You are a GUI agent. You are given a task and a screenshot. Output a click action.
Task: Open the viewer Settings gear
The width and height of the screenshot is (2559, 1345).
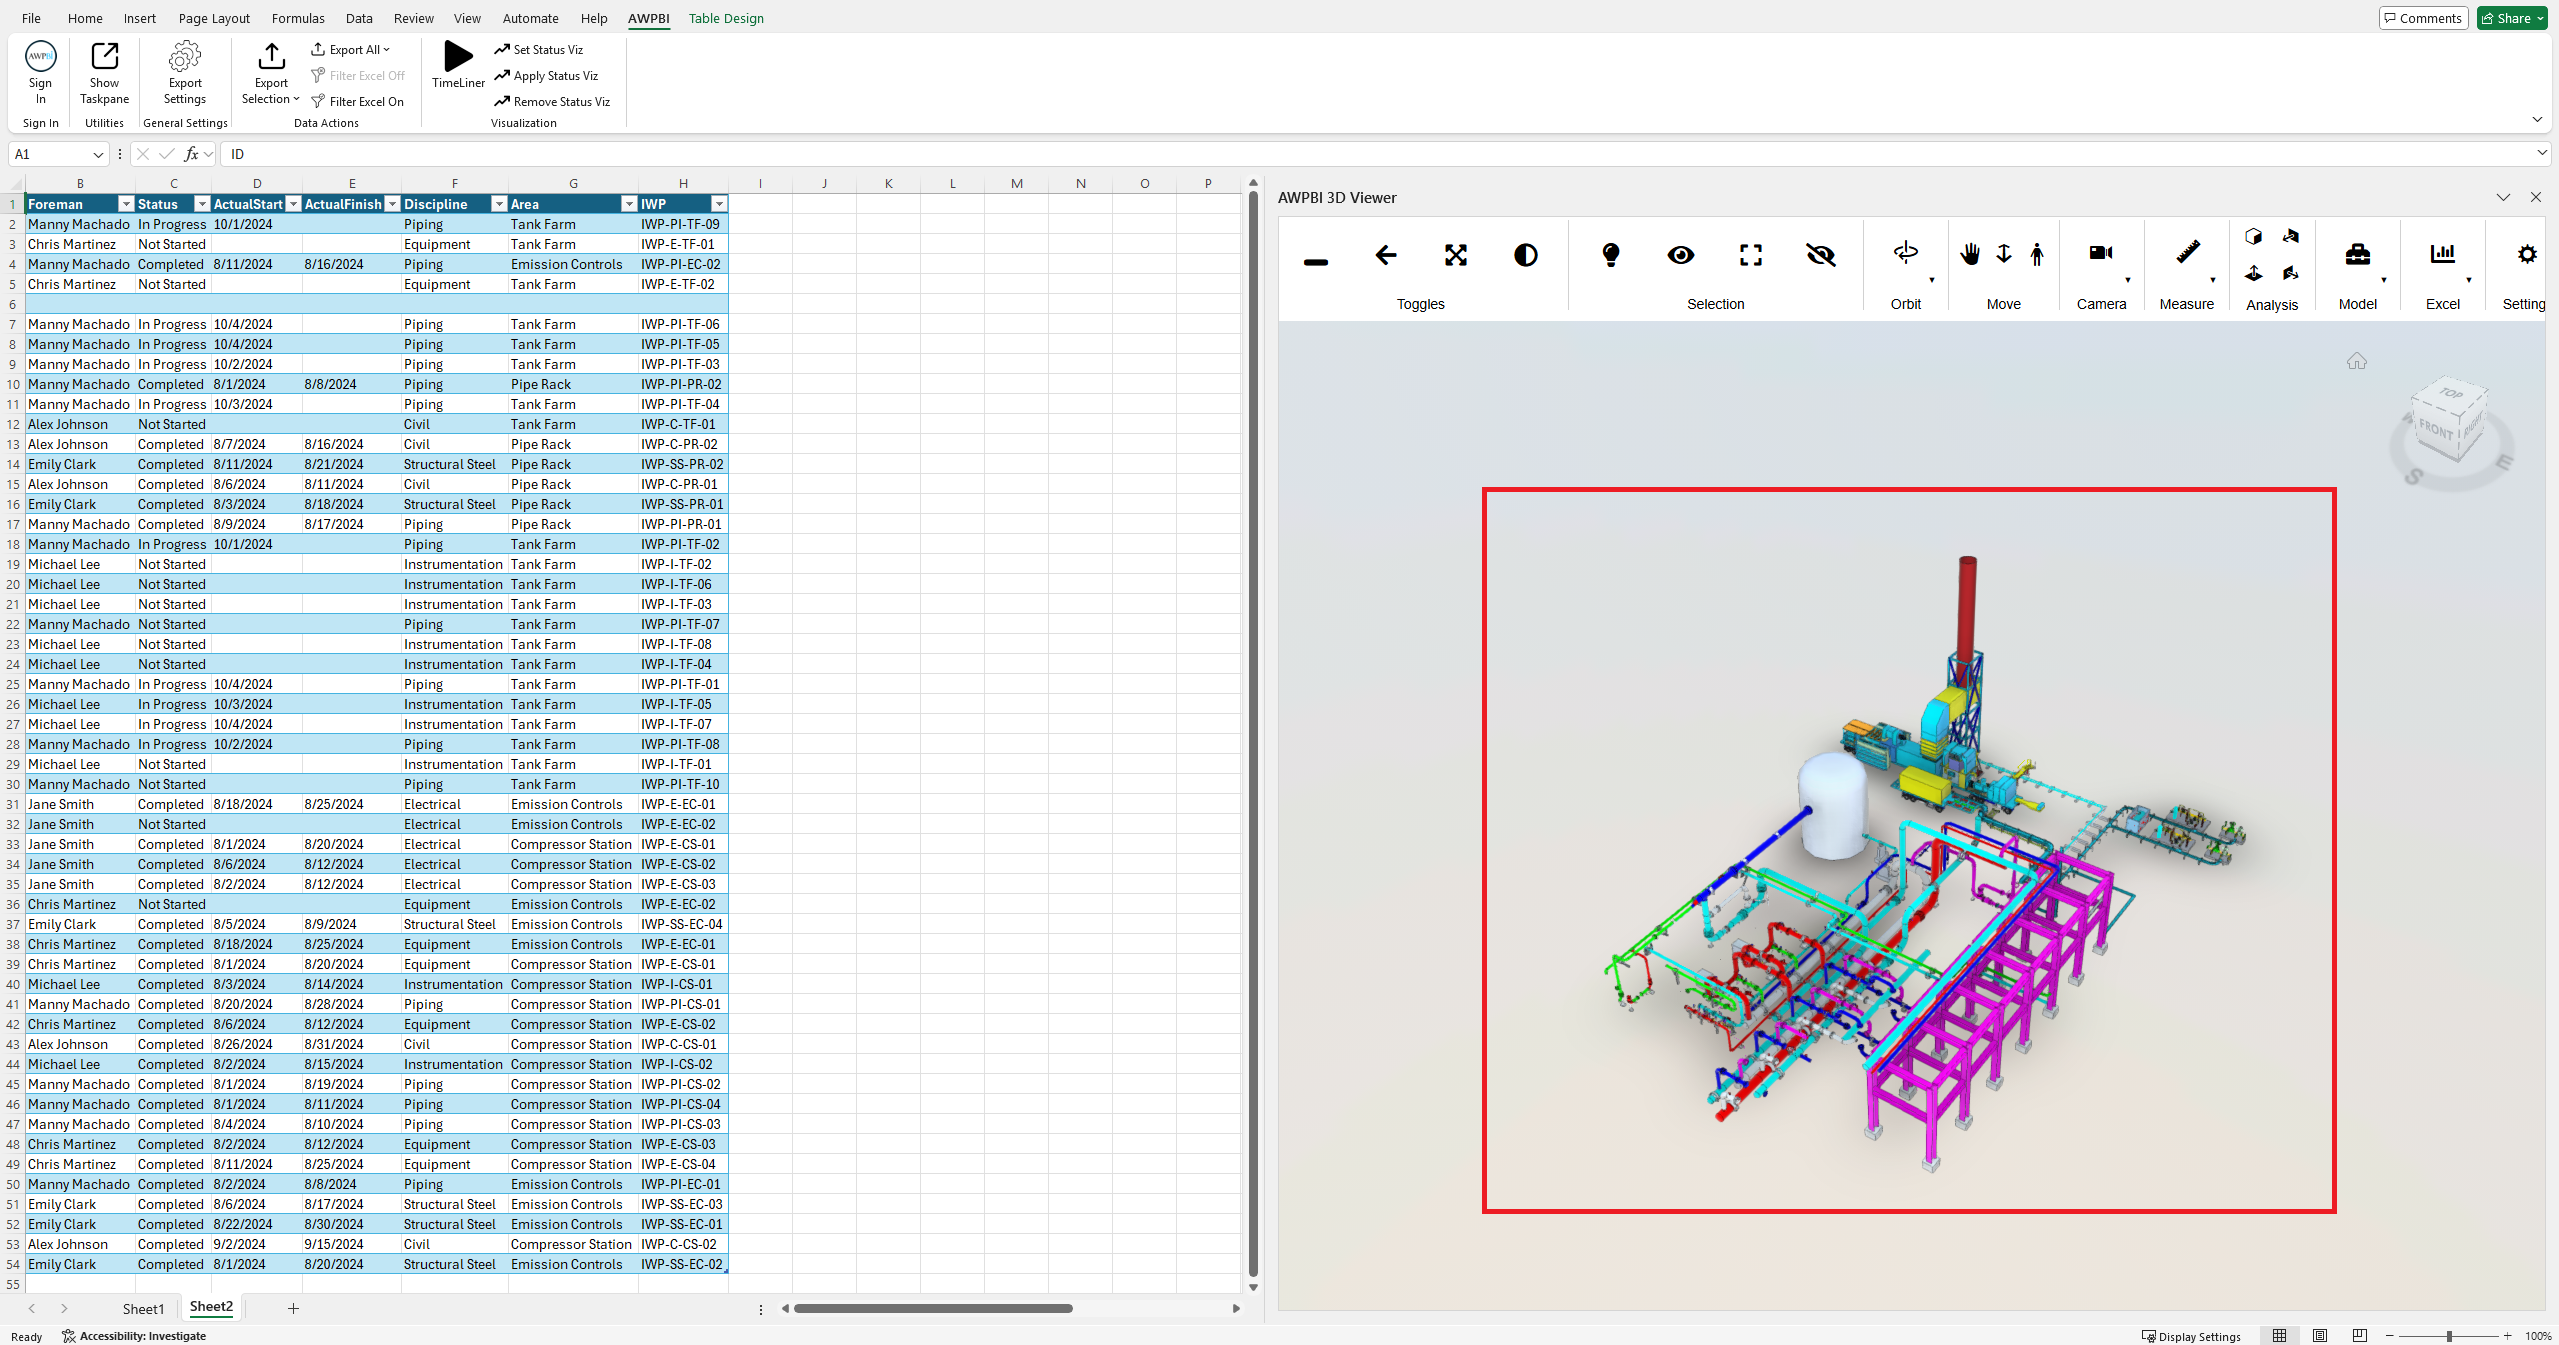point(2527,254)
